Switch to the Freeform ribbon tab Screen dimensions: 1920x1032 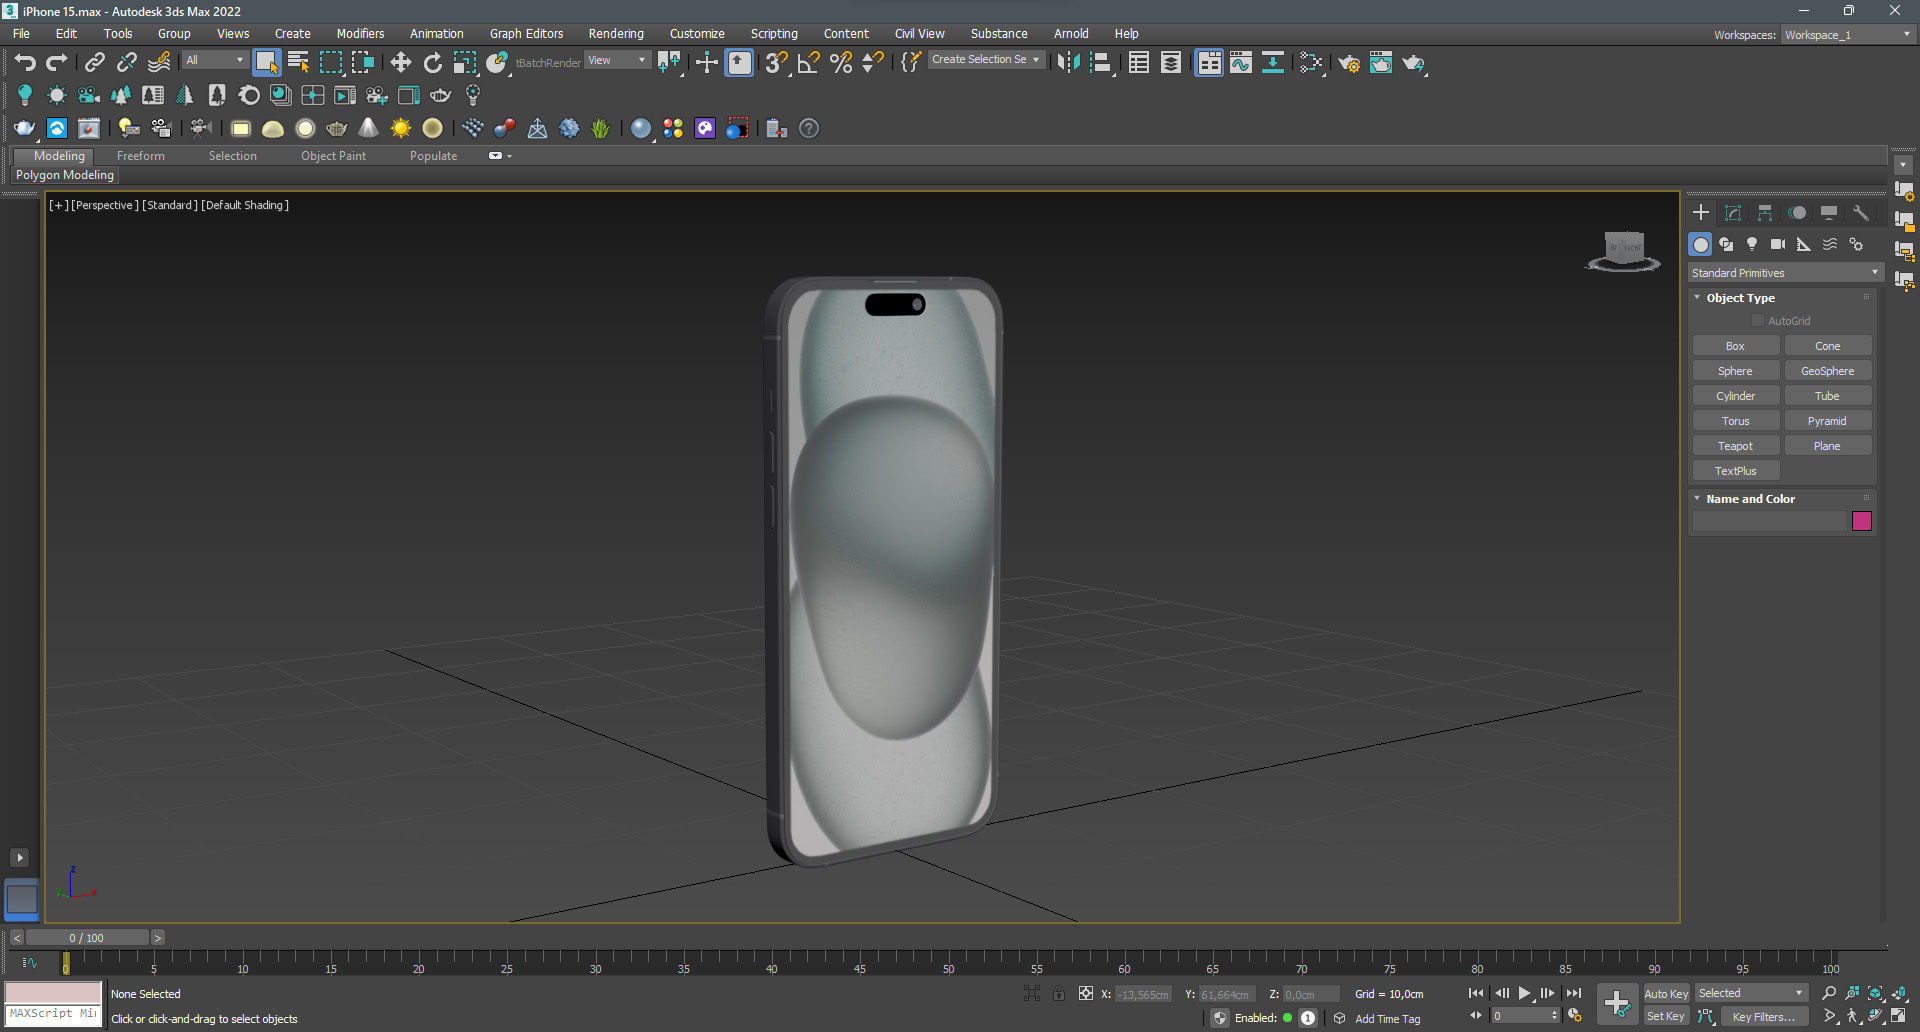[x=141, y=156]
